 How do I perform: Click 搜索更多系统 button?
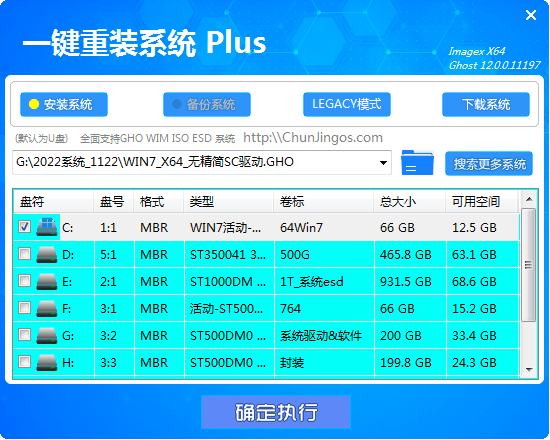pyautogui.click(x=489, y=164)
